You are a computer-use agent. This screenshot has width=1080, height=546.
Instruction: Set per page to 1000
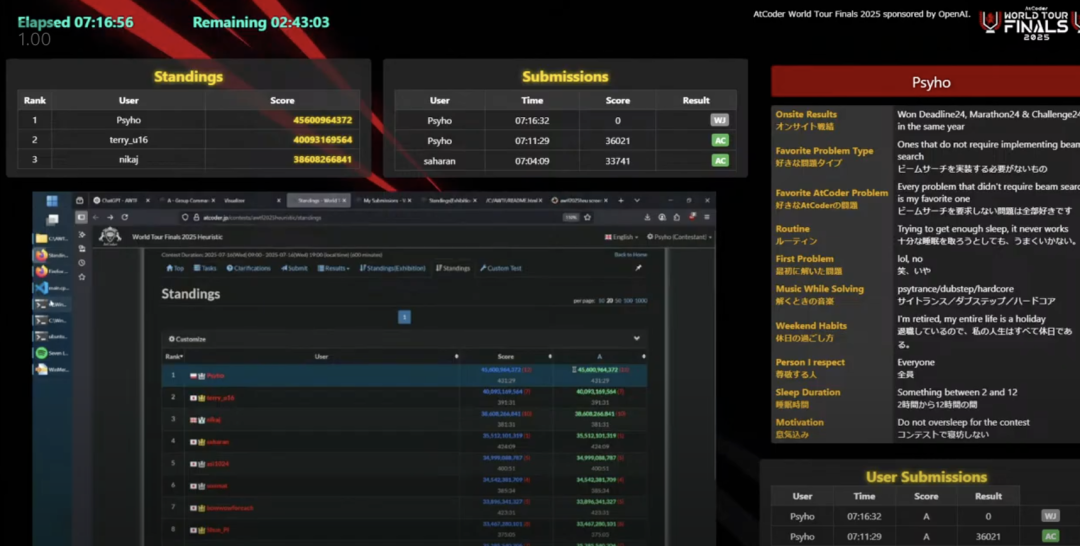[641, 301]
